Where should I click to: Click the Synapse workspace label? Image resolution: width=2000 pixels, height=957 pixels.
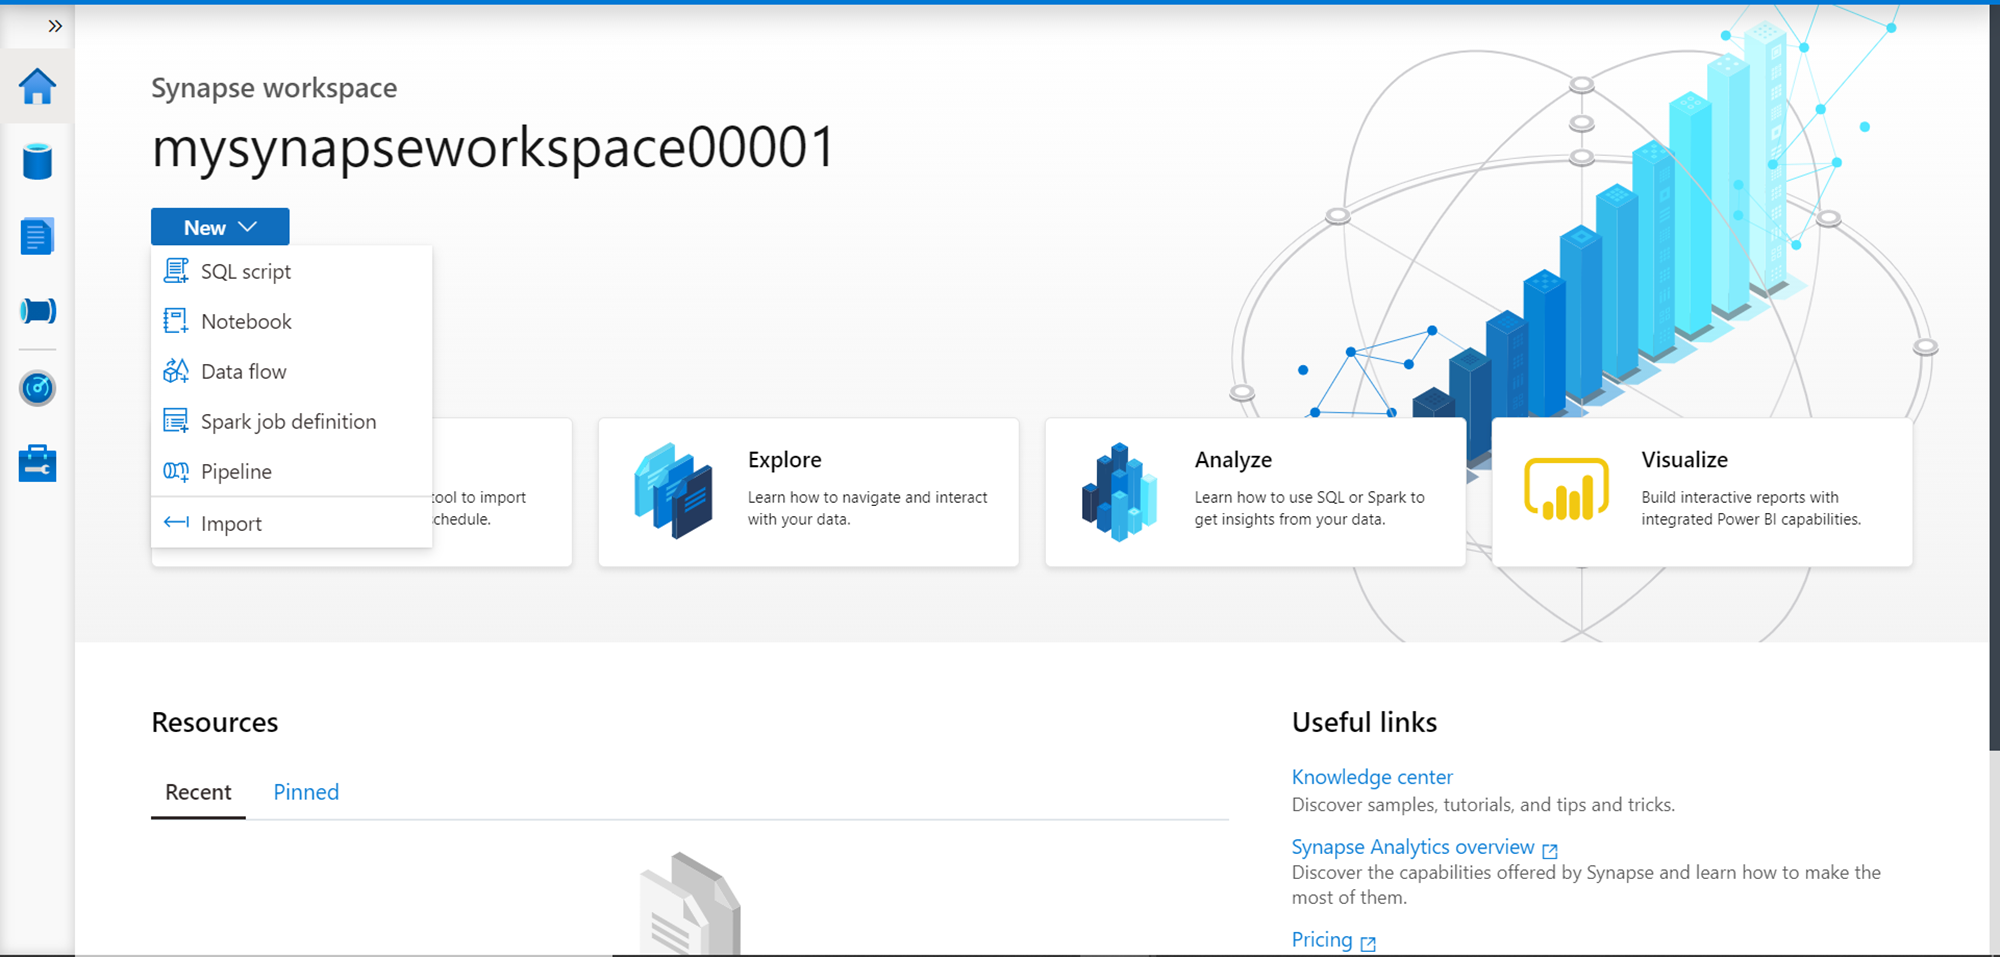coord(274,88)
